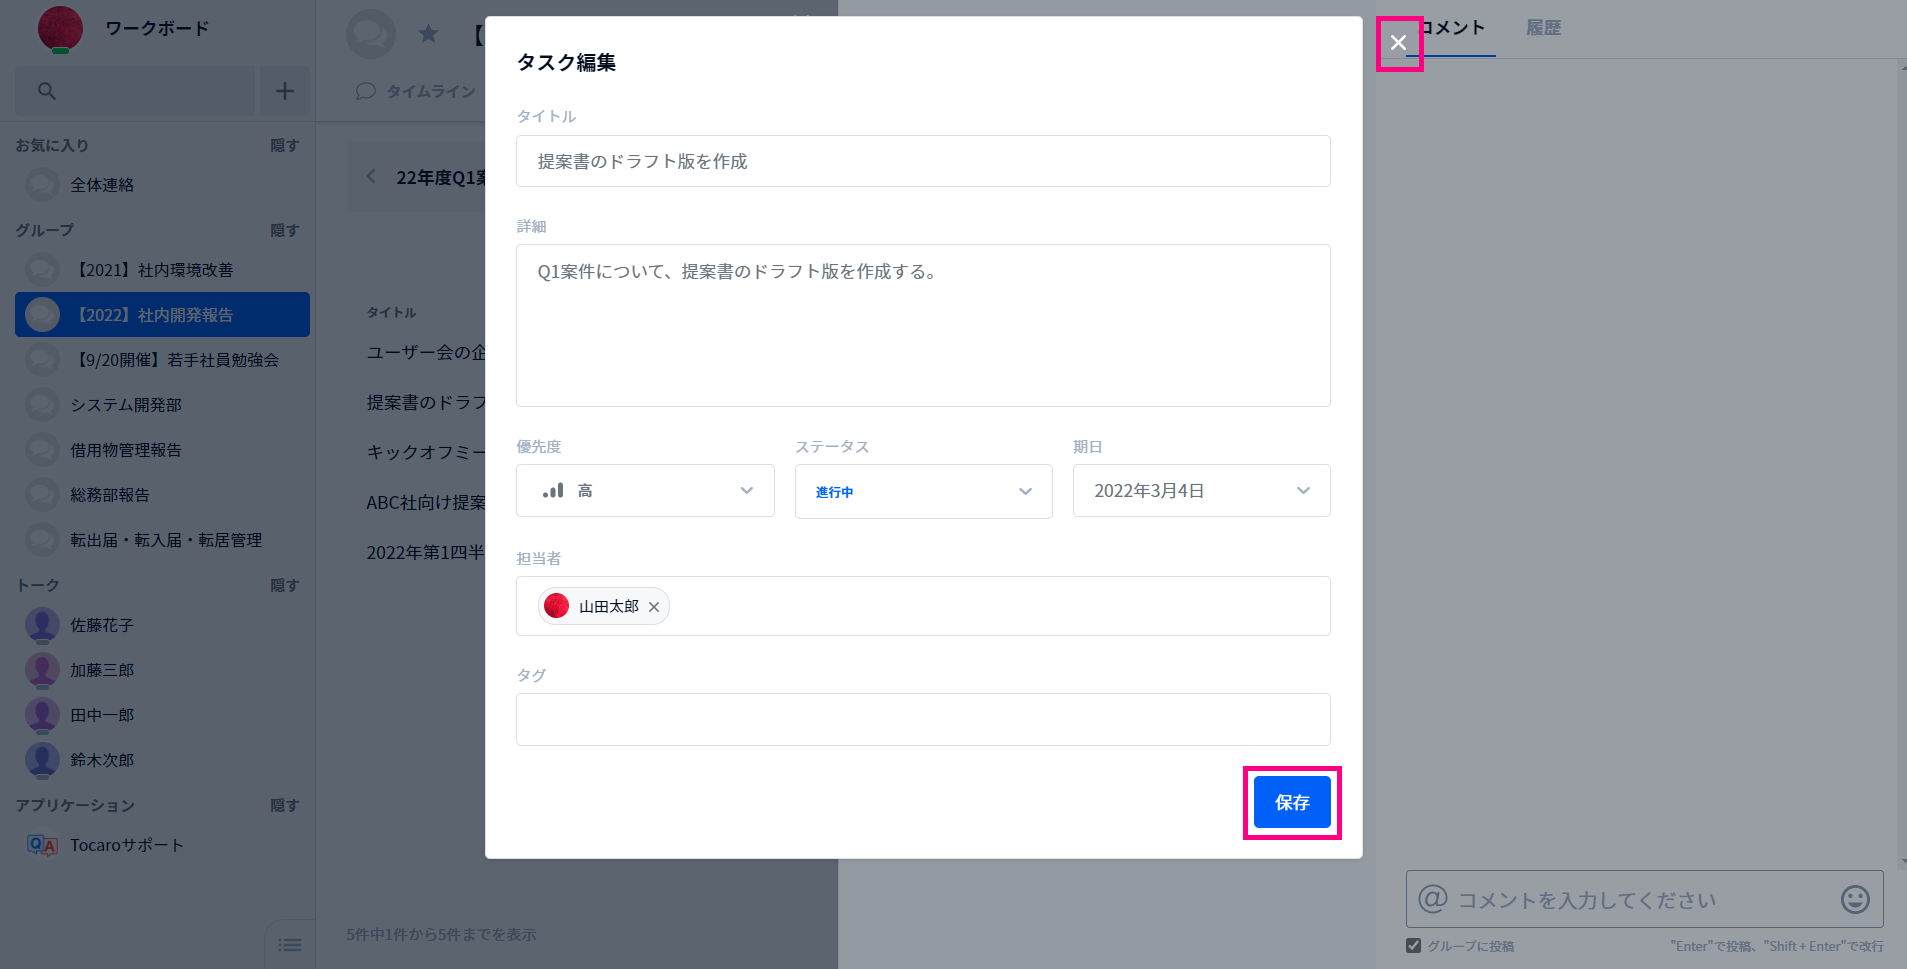Screen dimensions: 1907x969
Task: Open the emoji picker smiley icon
Action: click(1855, 899)
